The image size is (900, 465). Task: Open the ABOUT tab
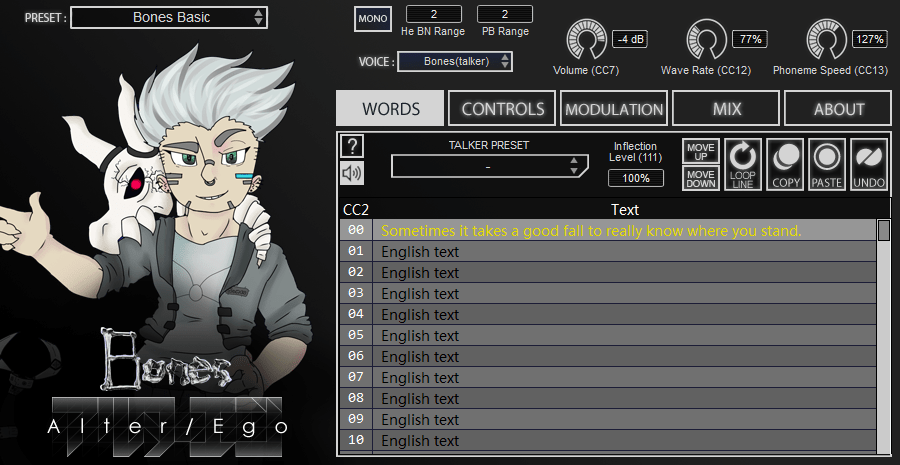(x=838, y=108)
